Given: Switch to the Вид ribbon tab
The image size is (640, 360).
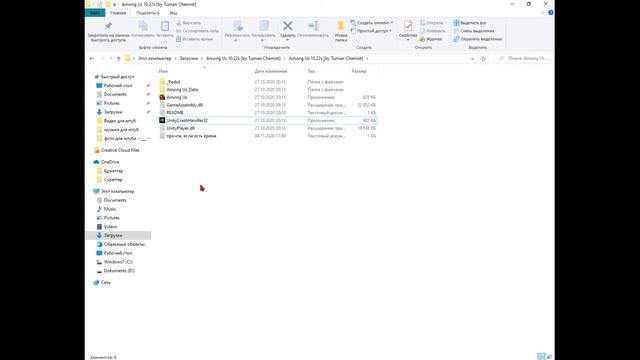Looking at the screenshot, I should pos(173,13).
